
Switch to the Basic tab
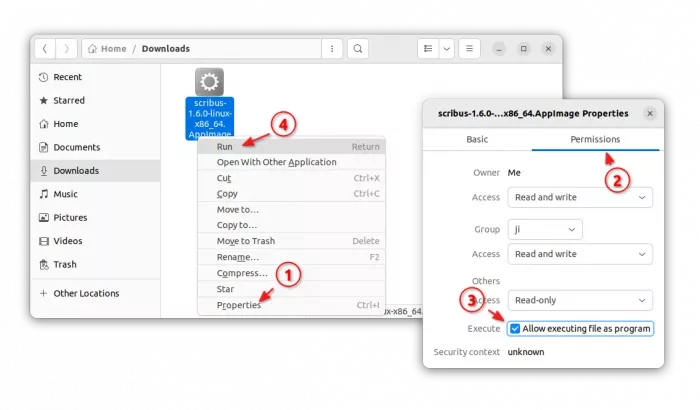[x=477, y=139]
